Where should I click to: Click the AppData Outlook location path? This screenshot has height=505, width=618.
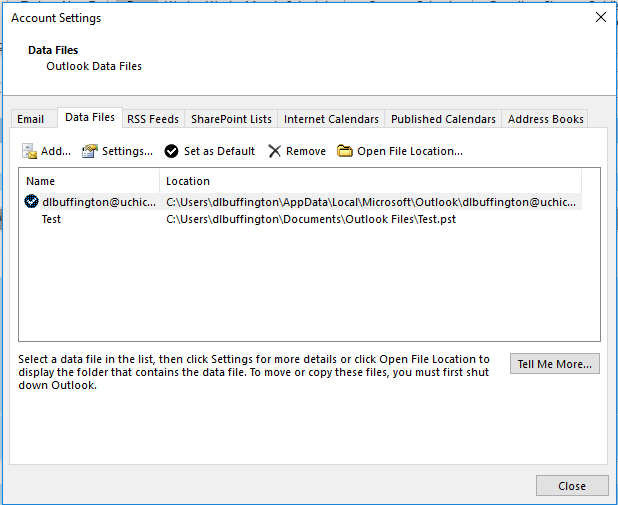click(x=371, y=202)
